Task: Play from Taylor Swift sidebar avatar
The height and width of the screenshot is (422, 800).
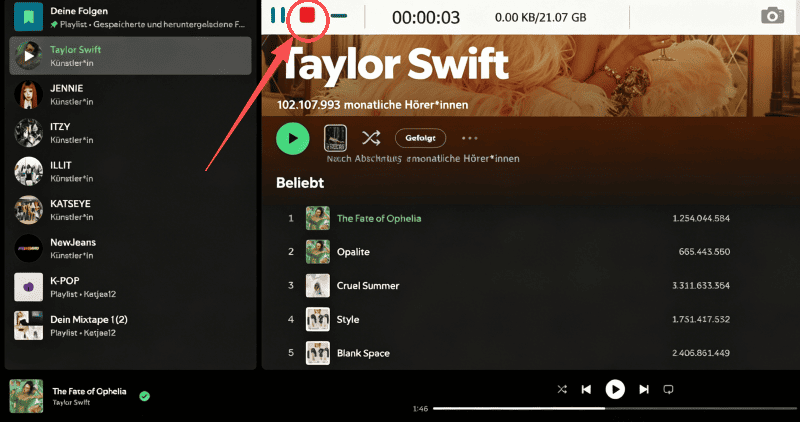Action: pos(29,56)
